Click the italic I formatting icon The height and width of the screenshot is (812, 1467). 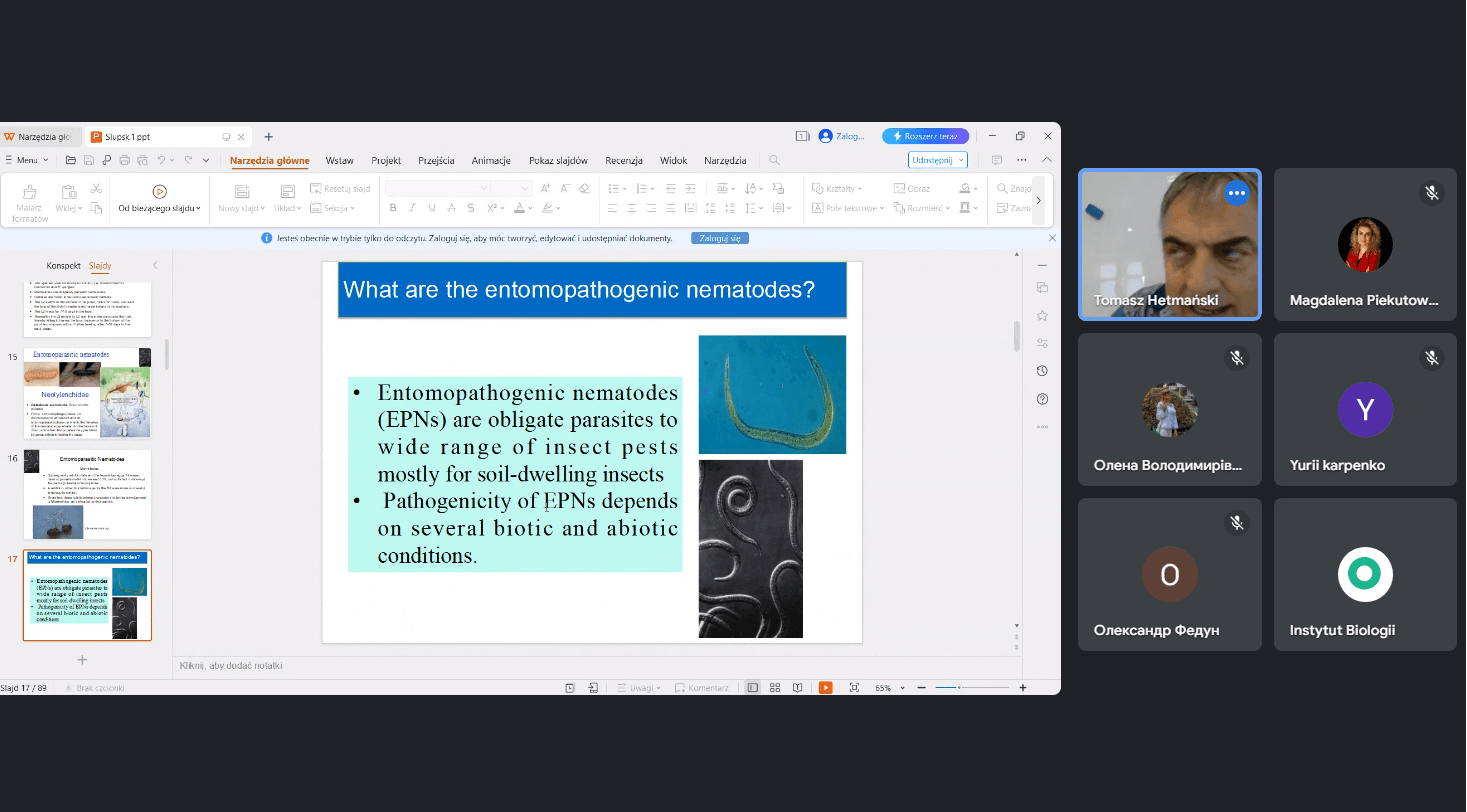[413, 208]
